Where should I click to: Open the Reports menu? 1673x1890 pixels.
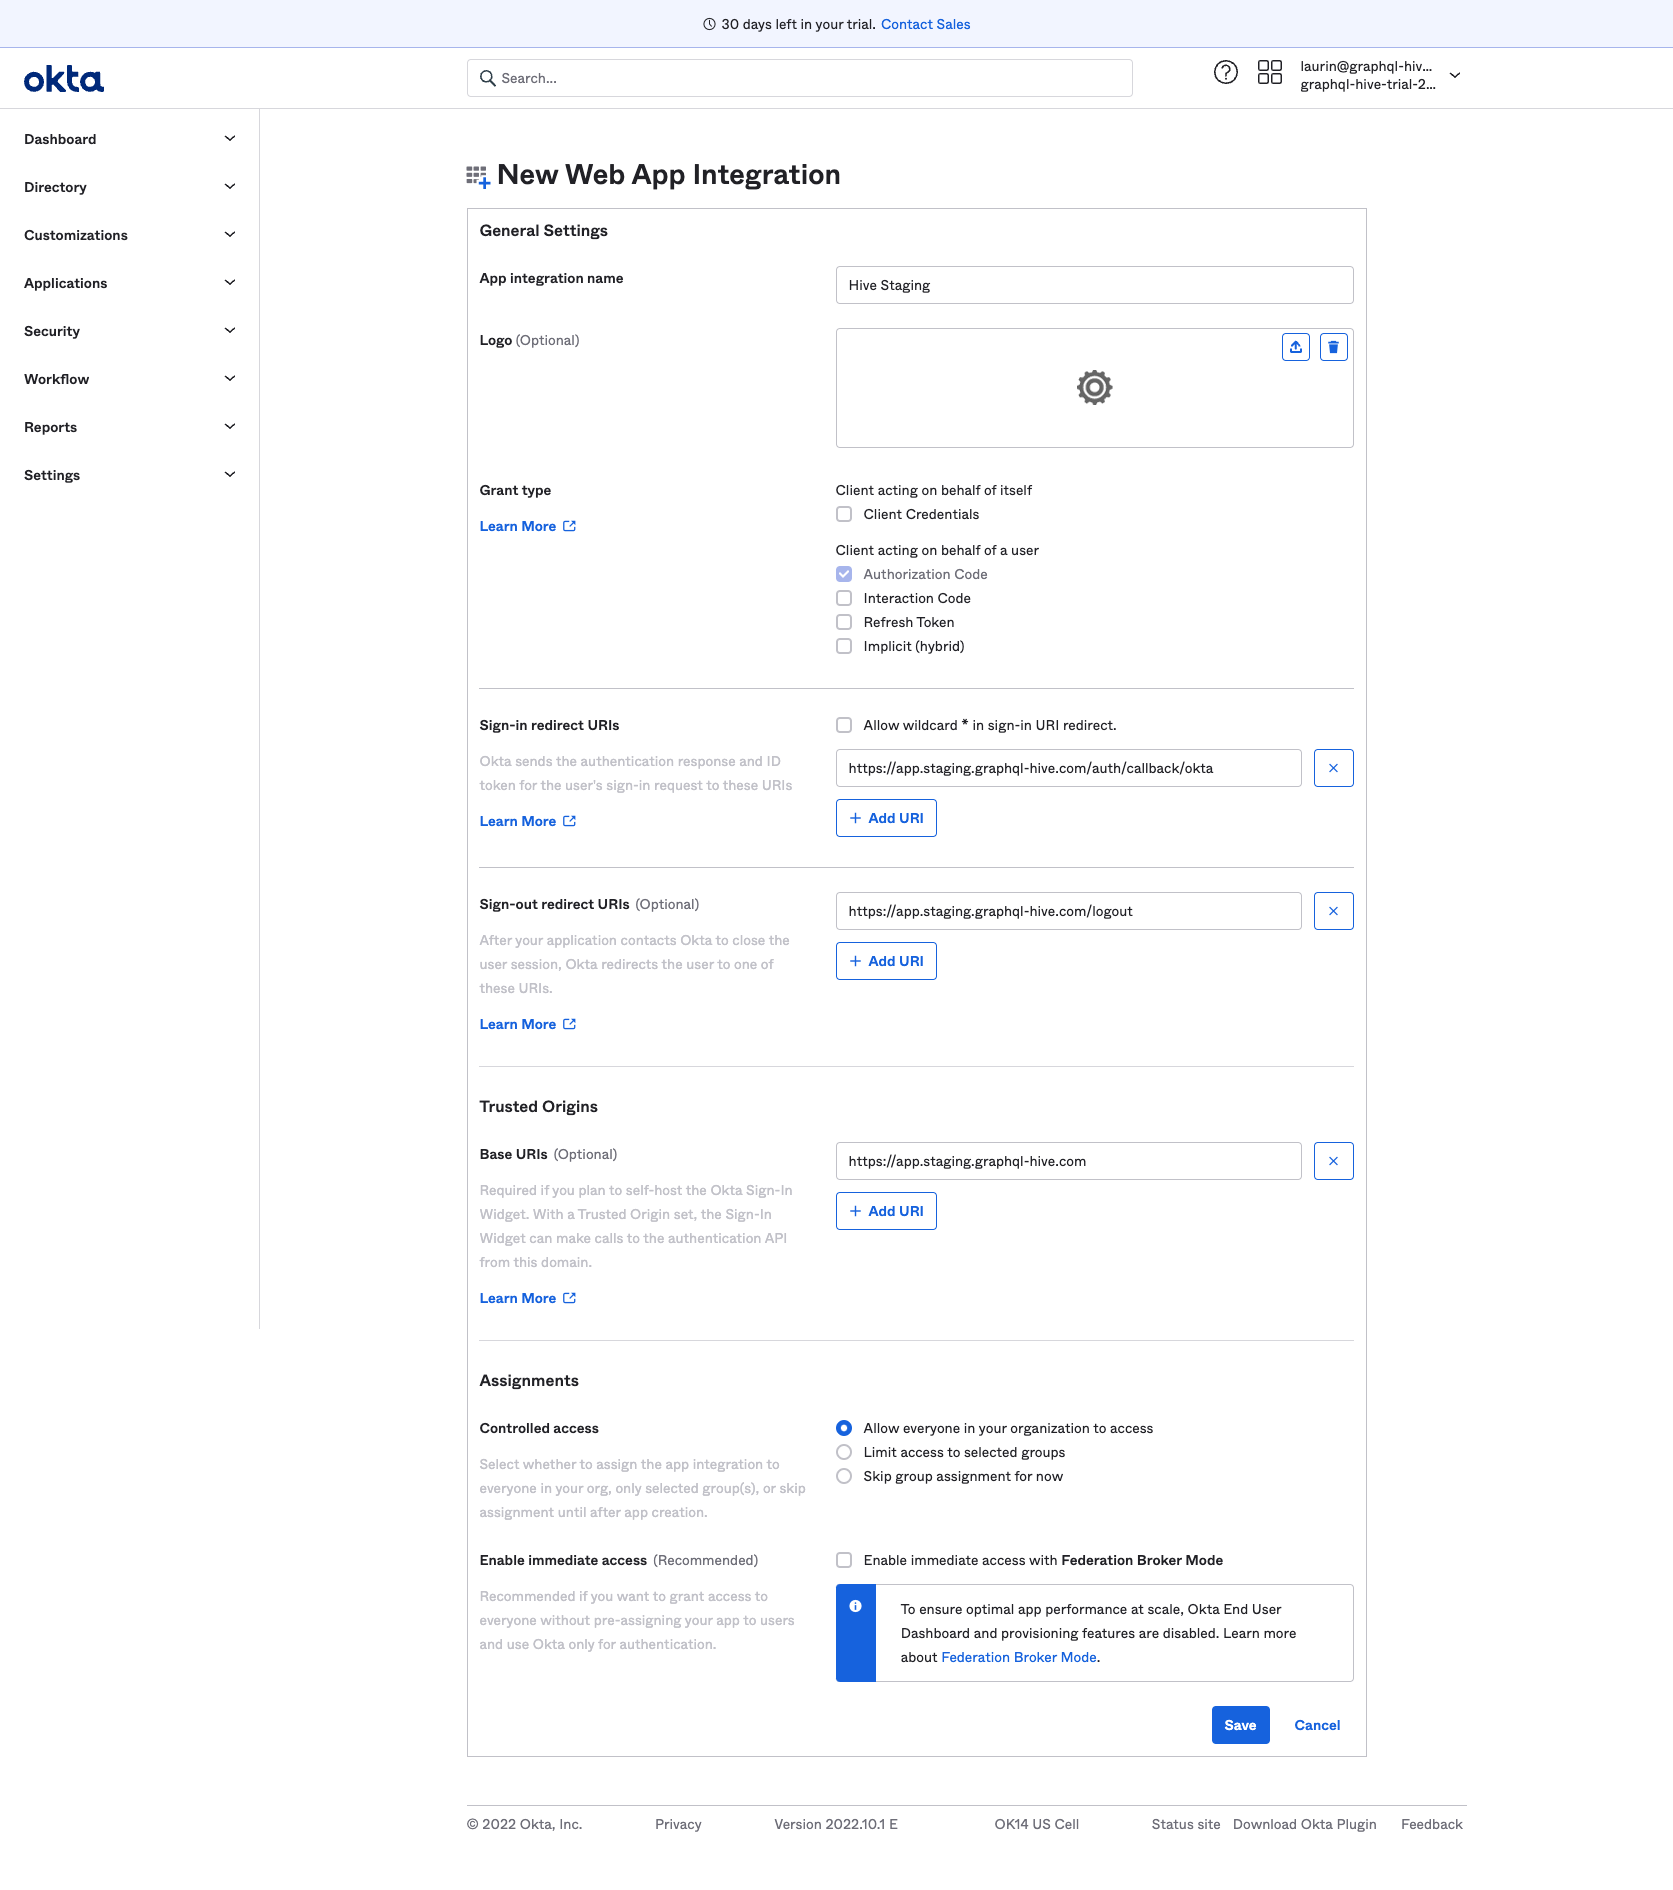(129, 427)
